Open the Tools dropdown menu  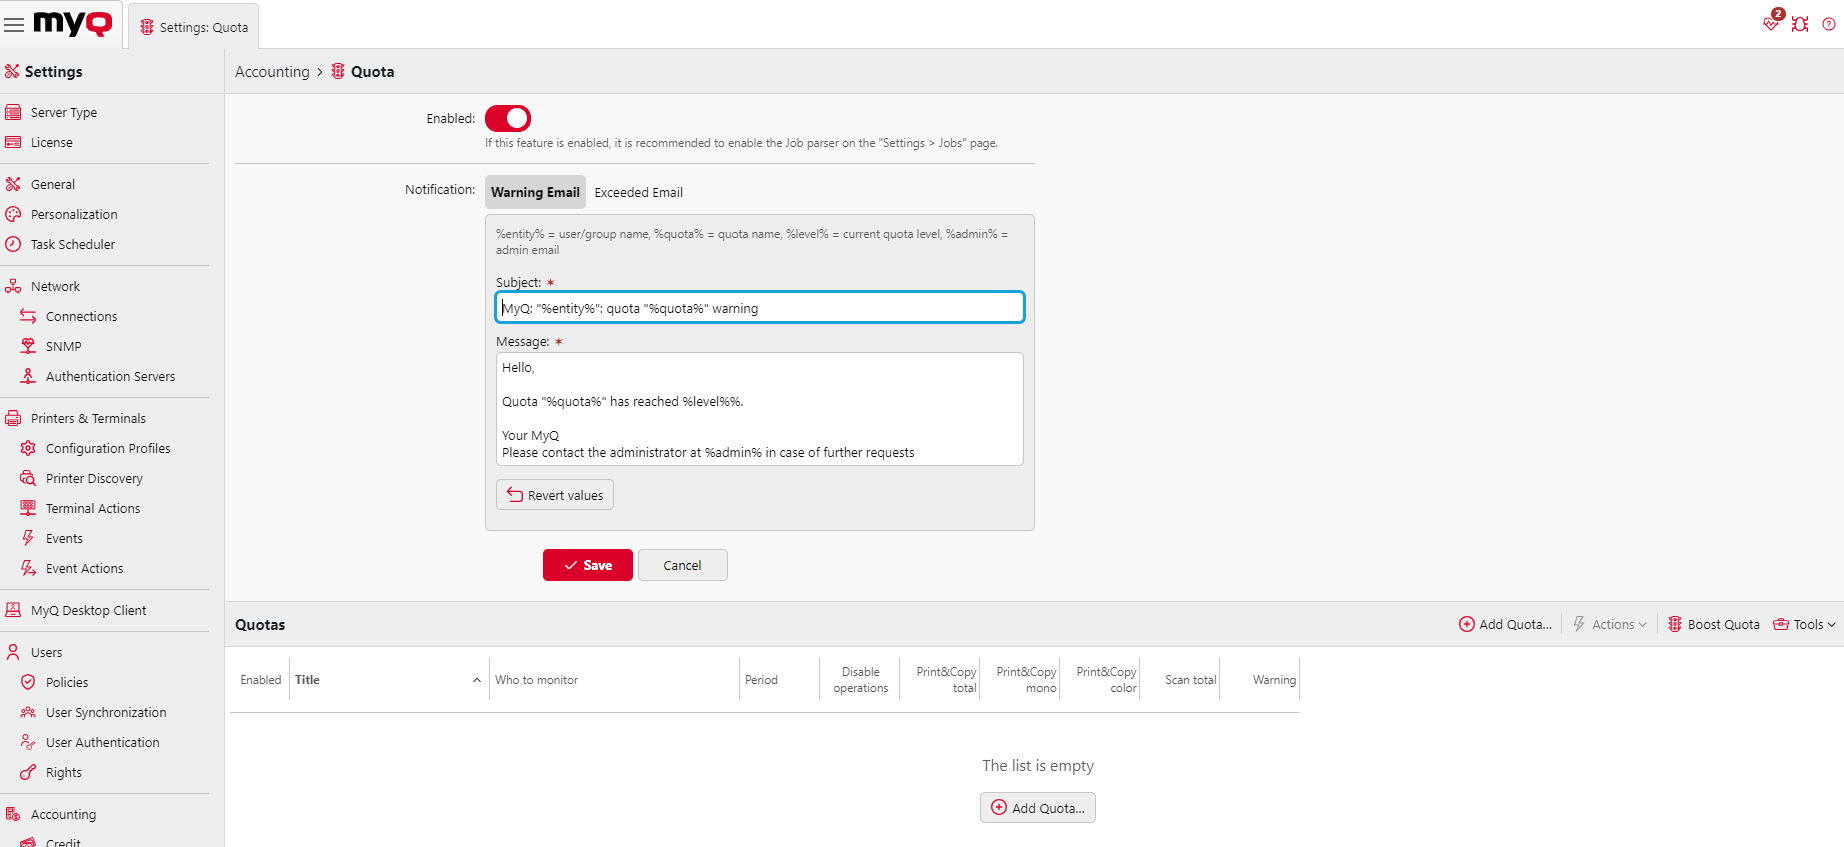pyautogui.click(x=1805, y=624)
